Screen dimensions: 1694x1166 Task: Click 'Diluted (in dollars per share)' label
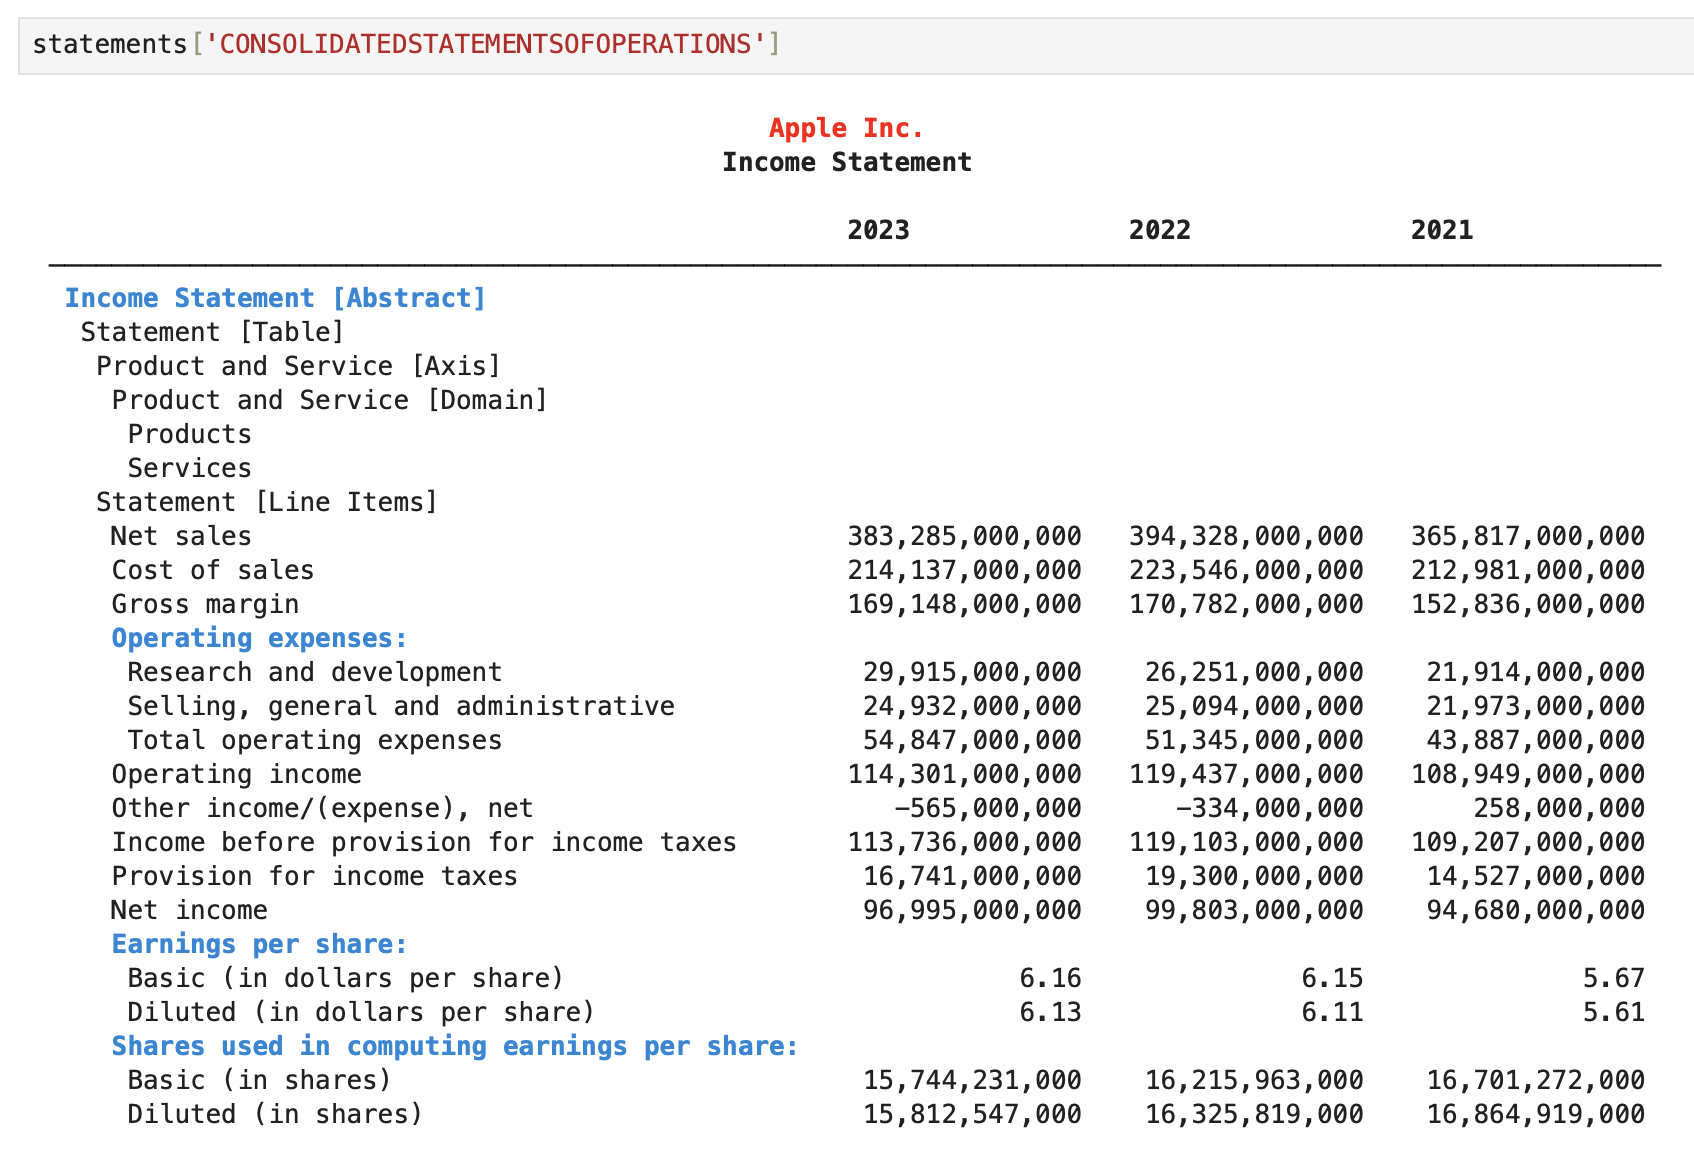(x=361, y=1012)
